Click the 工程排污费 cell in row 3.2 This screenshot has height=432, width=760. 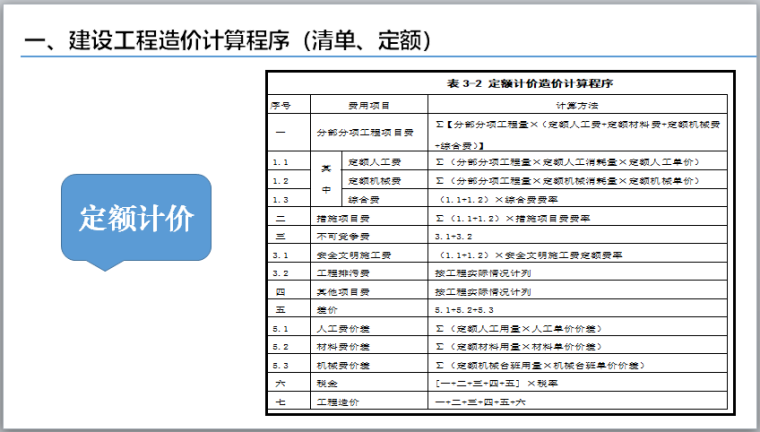pos(369,273)
